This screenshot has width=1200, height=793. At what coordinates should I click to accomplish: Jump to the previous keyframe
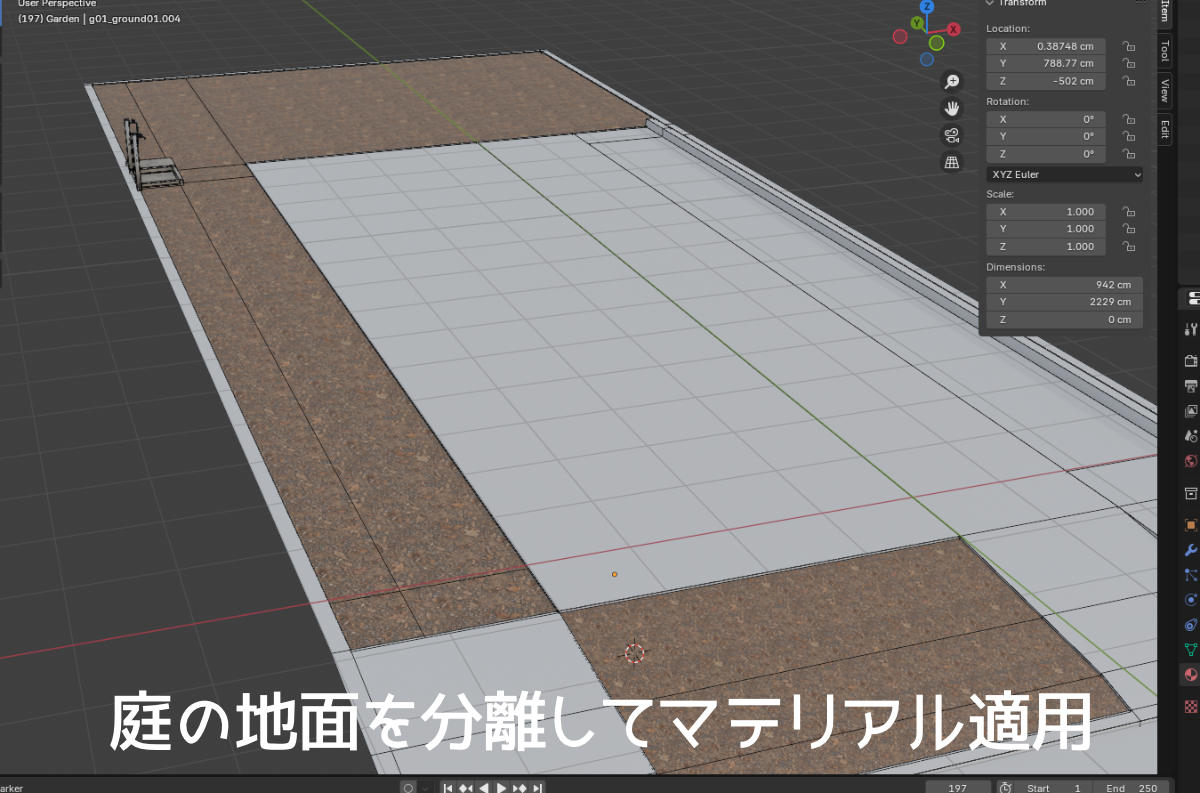point(466,788)
